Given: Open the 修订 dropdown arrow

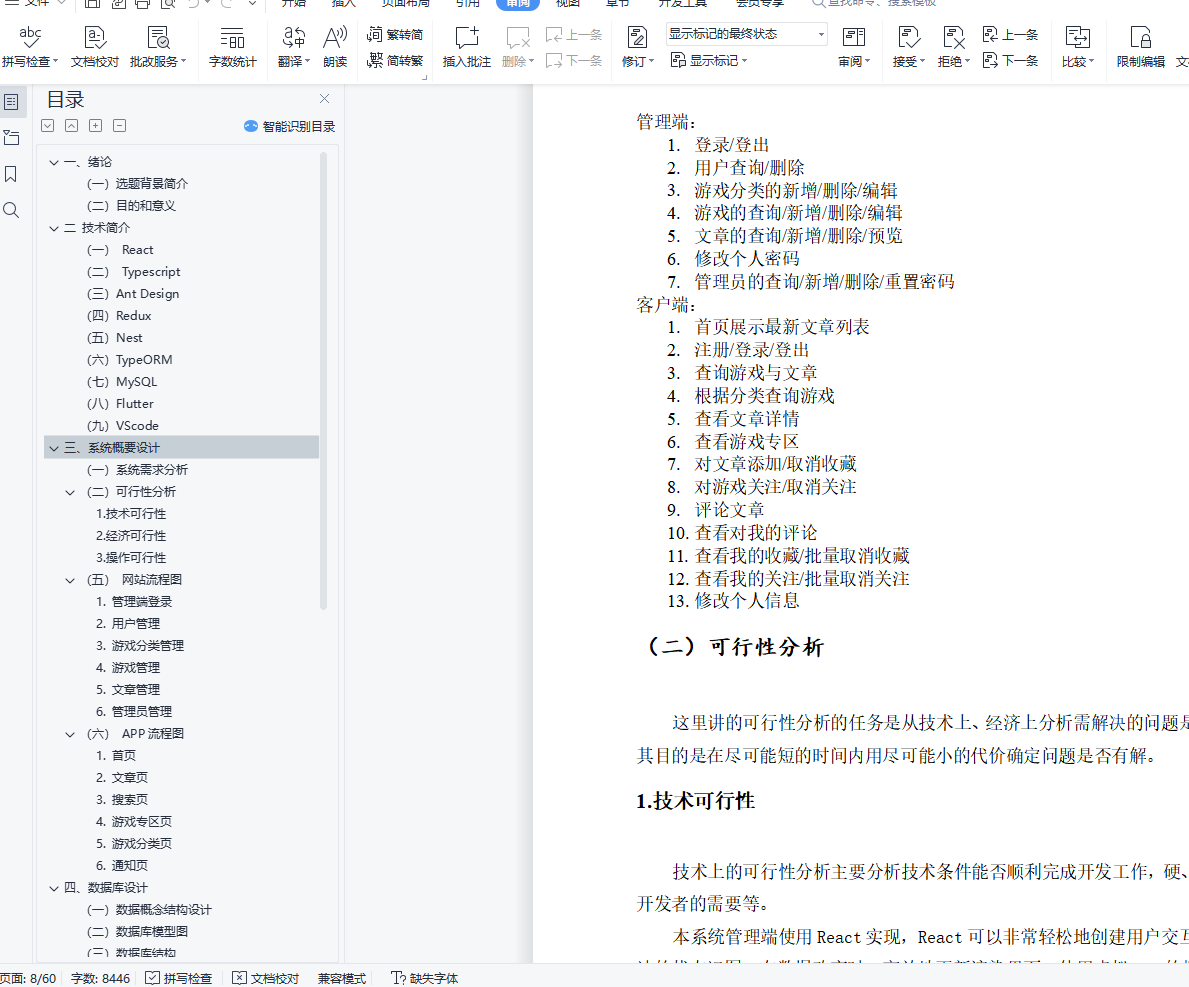Looking at the screenshot, I should coord(651,61).
